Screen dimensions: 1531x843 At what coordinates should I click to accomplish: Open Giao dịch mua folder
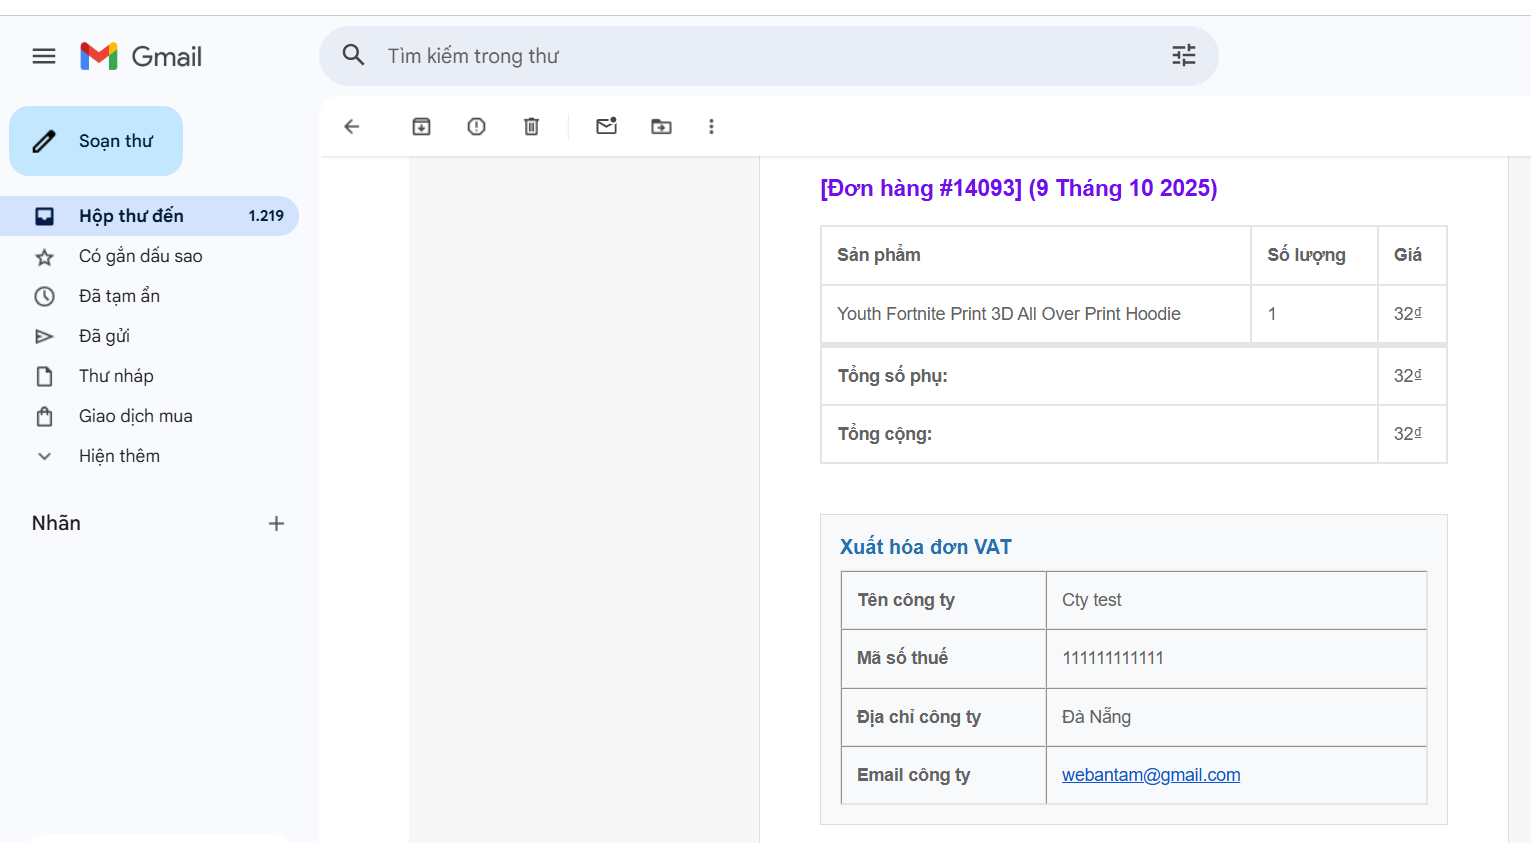tap(136, 415)
